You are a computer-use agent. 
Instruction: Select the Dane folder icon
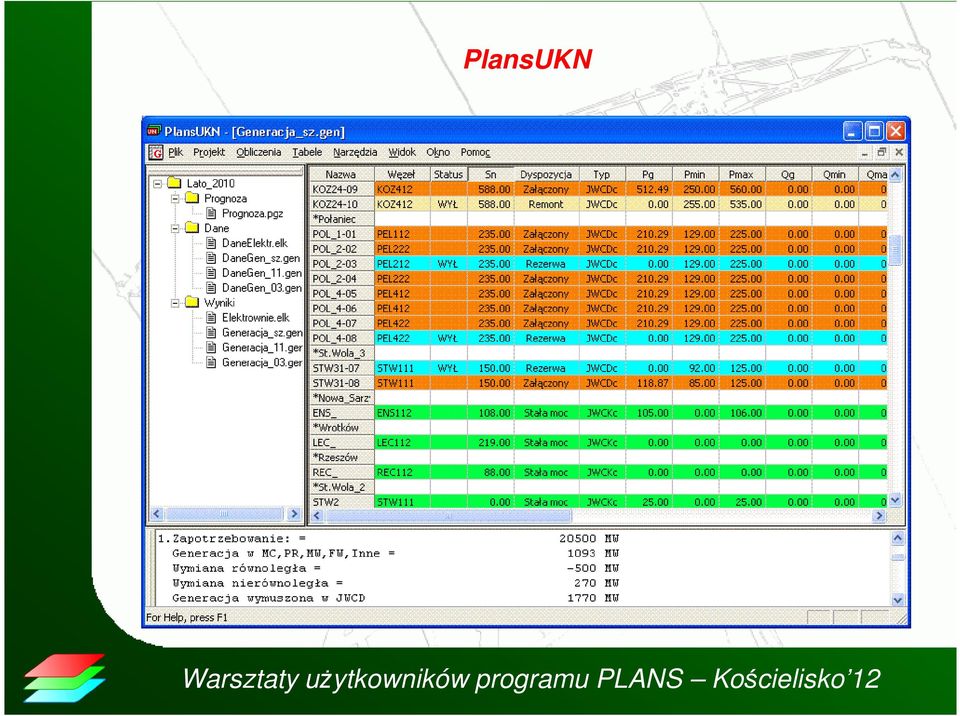(x=192, y=227)
